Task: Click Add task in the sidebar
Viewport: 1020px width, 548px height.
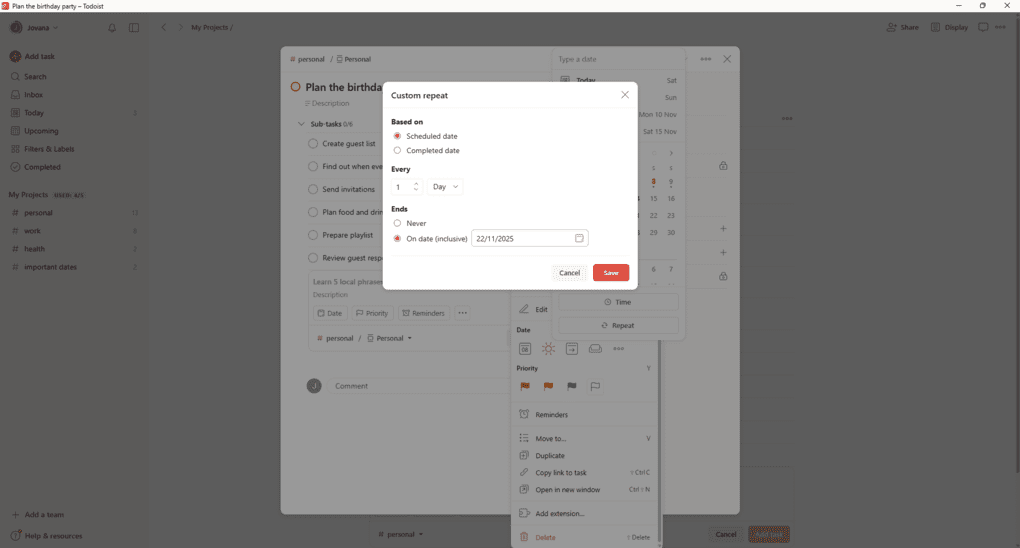Action: (x=33, y=57)
